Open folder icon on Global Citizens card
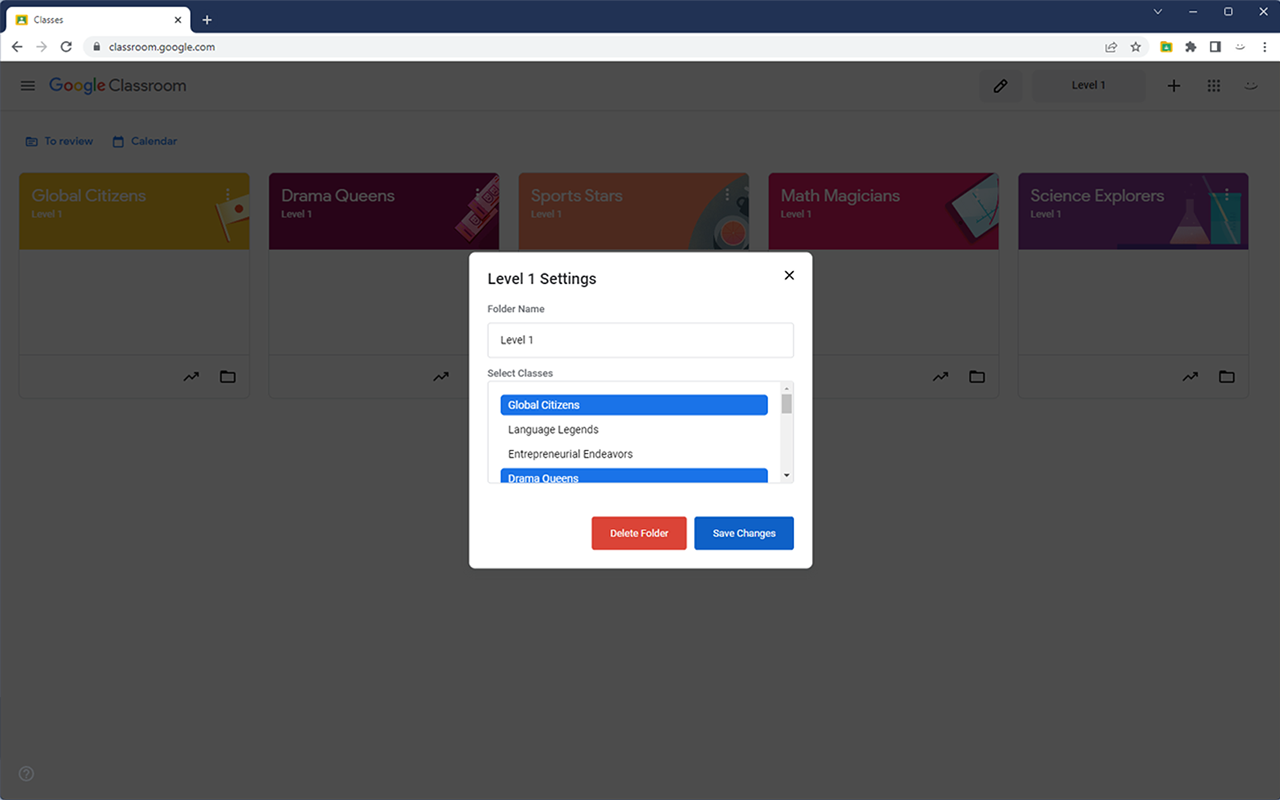The image size is (1280, 800). click(x=228, y=377)
